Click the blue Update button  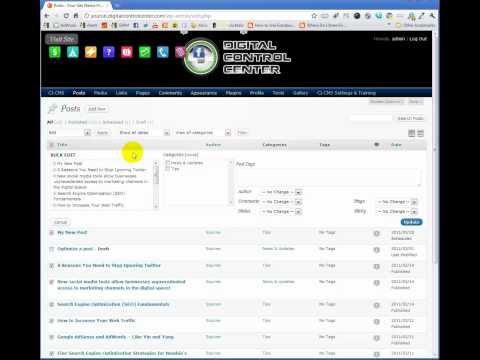point(411,222)
